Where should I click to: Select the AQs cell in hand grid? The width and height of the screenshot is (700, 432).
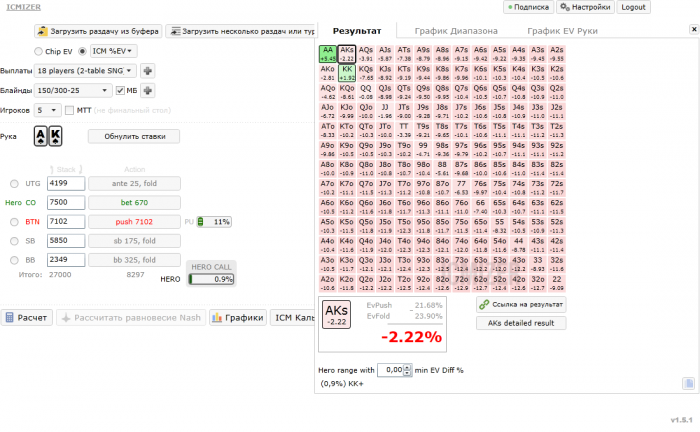(x=366, y=54)
